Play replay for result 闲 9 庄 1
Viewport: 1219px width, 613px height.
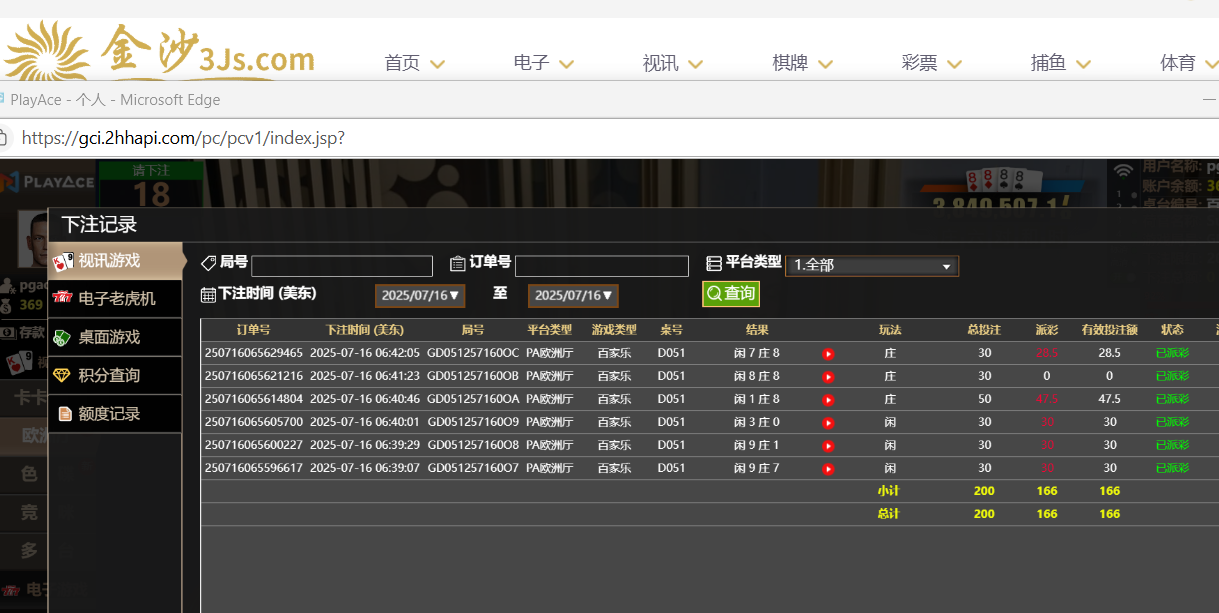(828, 446)
